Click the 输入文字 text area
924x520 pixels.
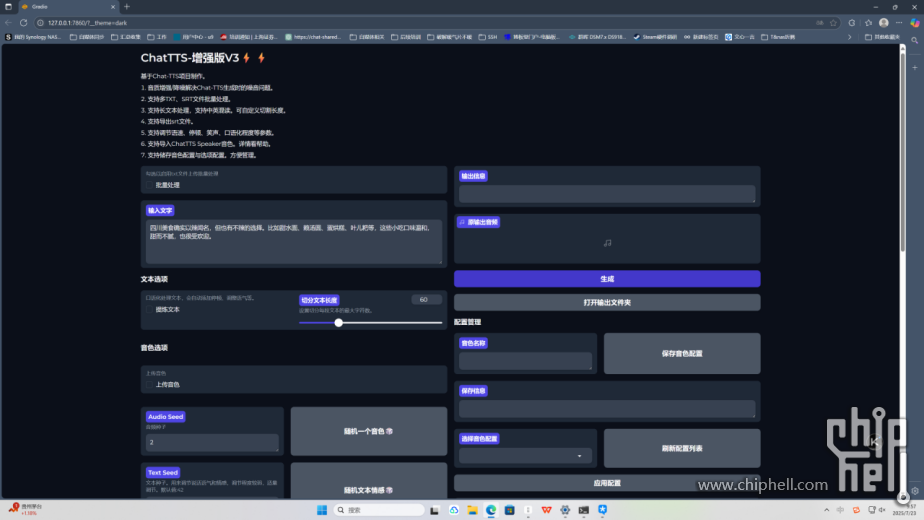pyautogui.click(x=293, y=242)
